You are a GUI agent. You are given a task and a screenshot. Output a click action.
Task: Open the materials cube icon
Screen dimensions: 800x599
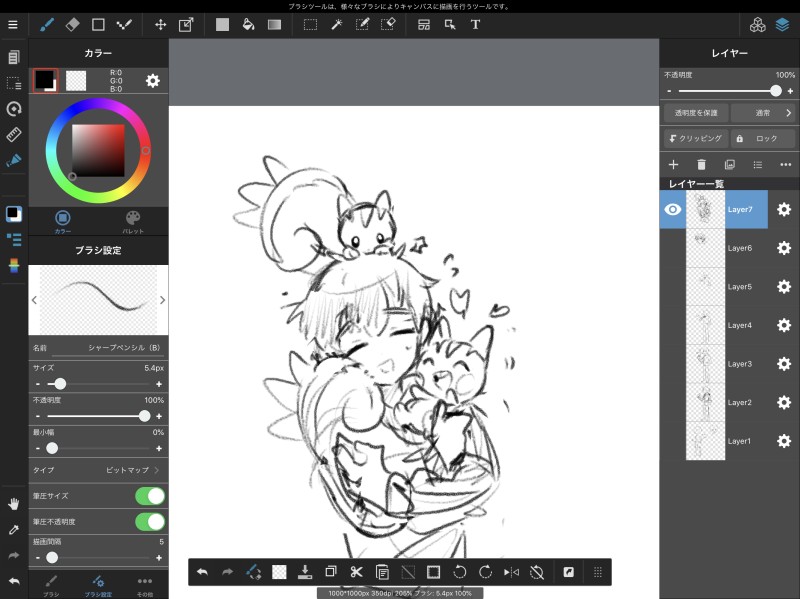[757, 24]
